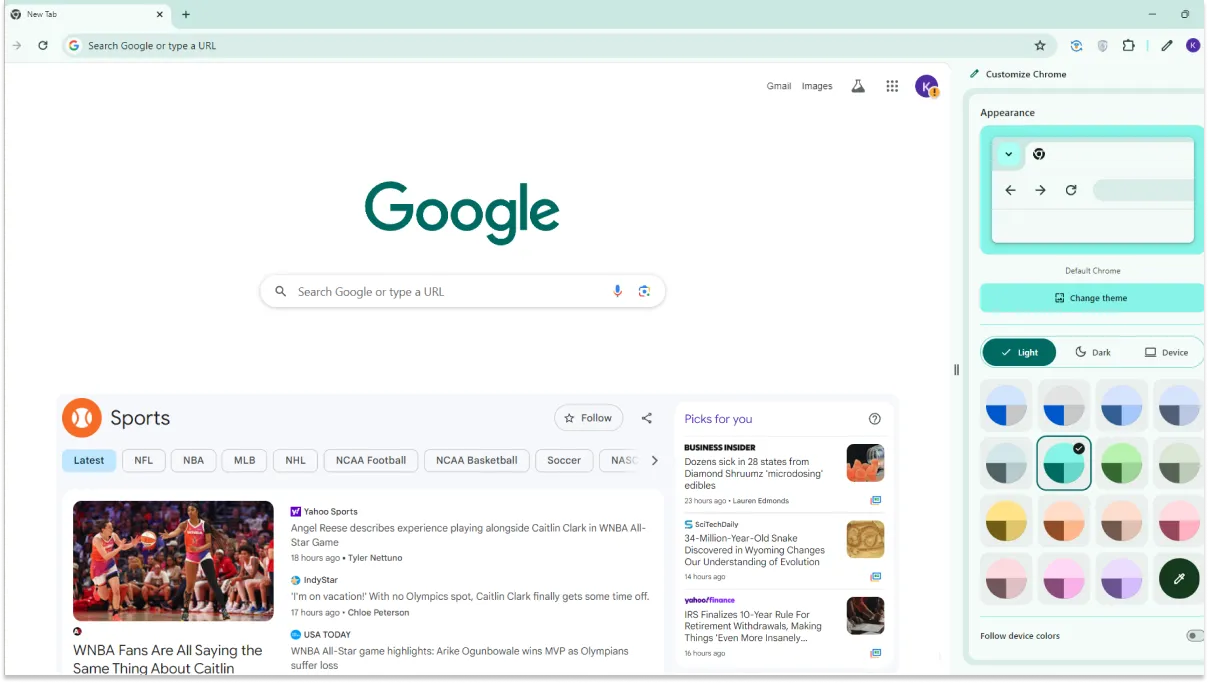Click the side panel resize handle
1208x683 pixels.
click(956, 369)
